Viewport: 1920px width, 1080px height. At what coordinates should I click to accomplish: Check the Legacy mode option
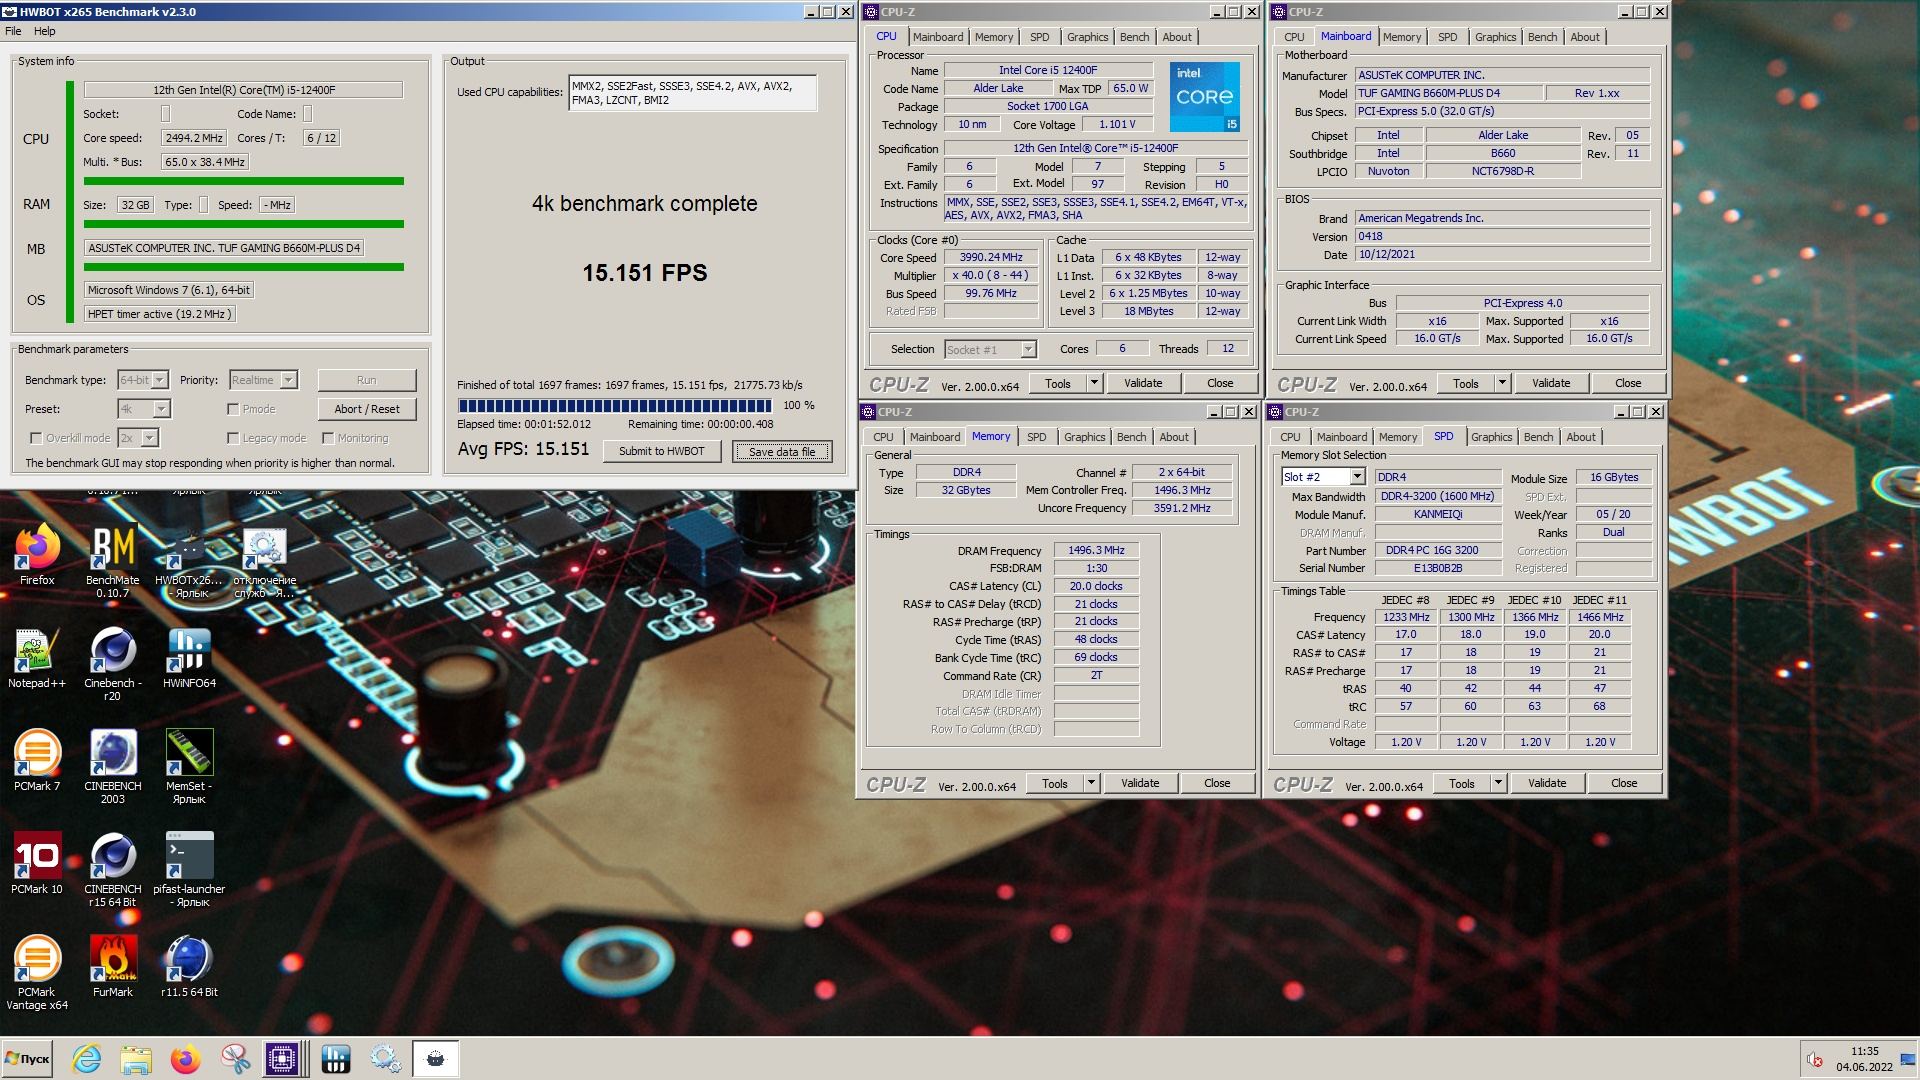[233, 438]
